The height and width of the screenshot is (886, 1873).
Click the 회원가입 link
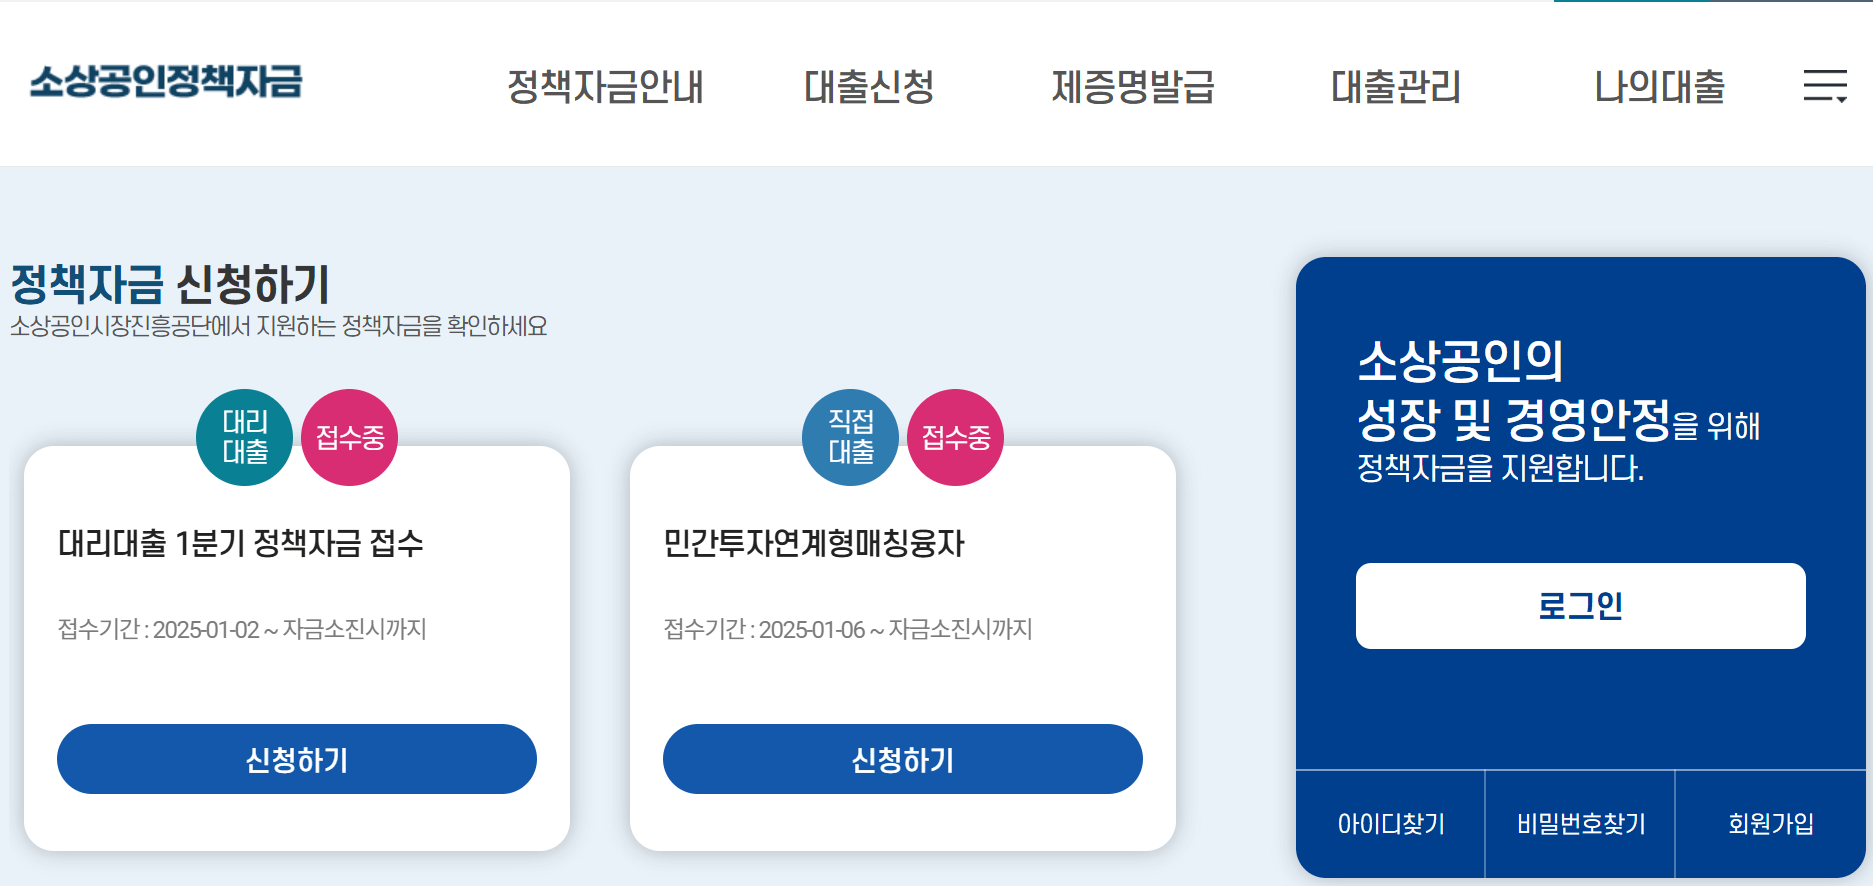[1773, 822]
